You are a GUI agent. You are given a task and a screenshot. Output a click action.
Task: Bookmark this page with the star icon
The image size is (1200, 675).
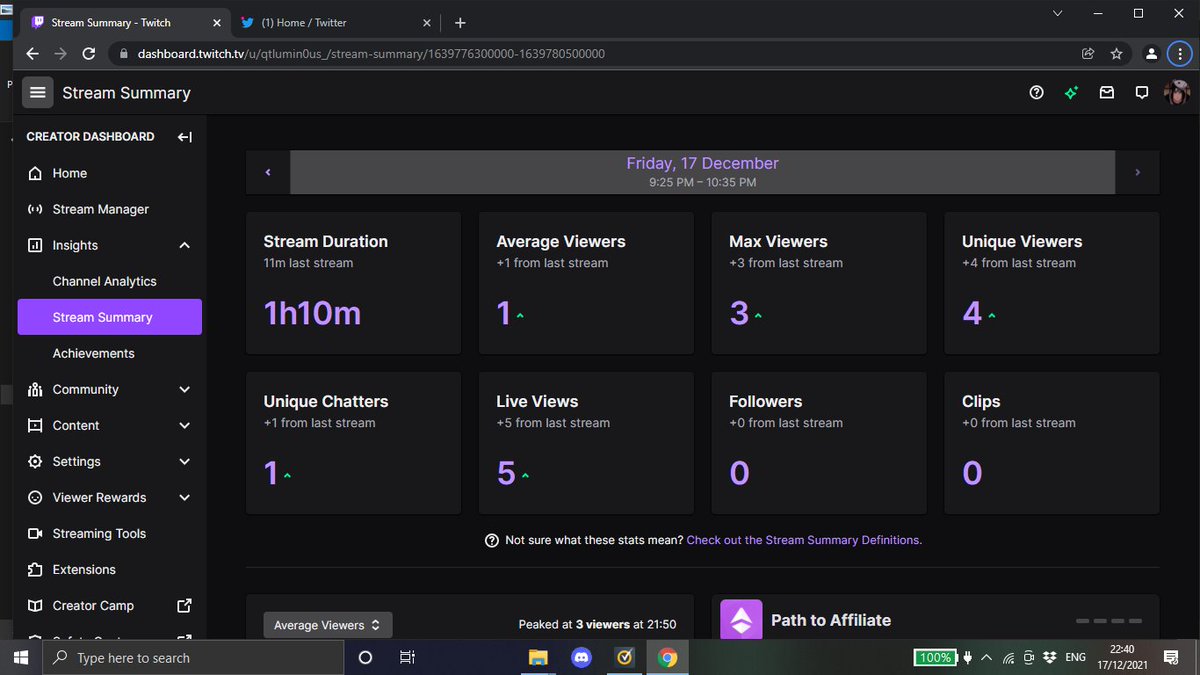click(1117, 54)
